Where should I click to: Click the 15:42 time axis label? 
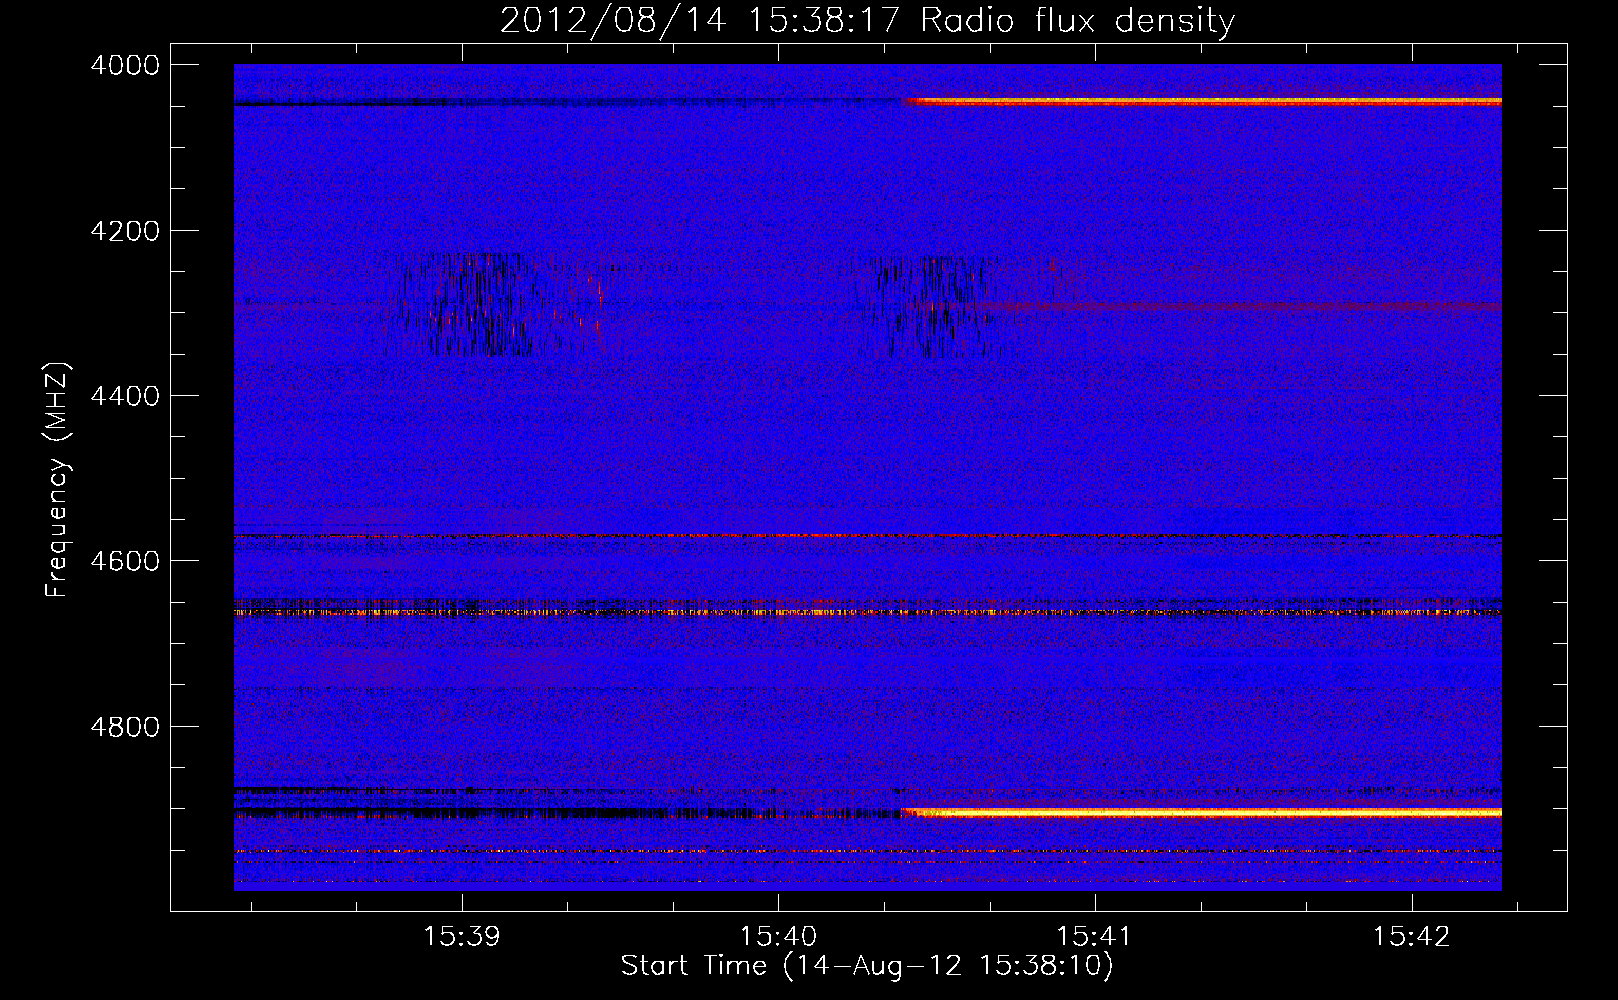pyautogui.click(x=1411, y=937)
